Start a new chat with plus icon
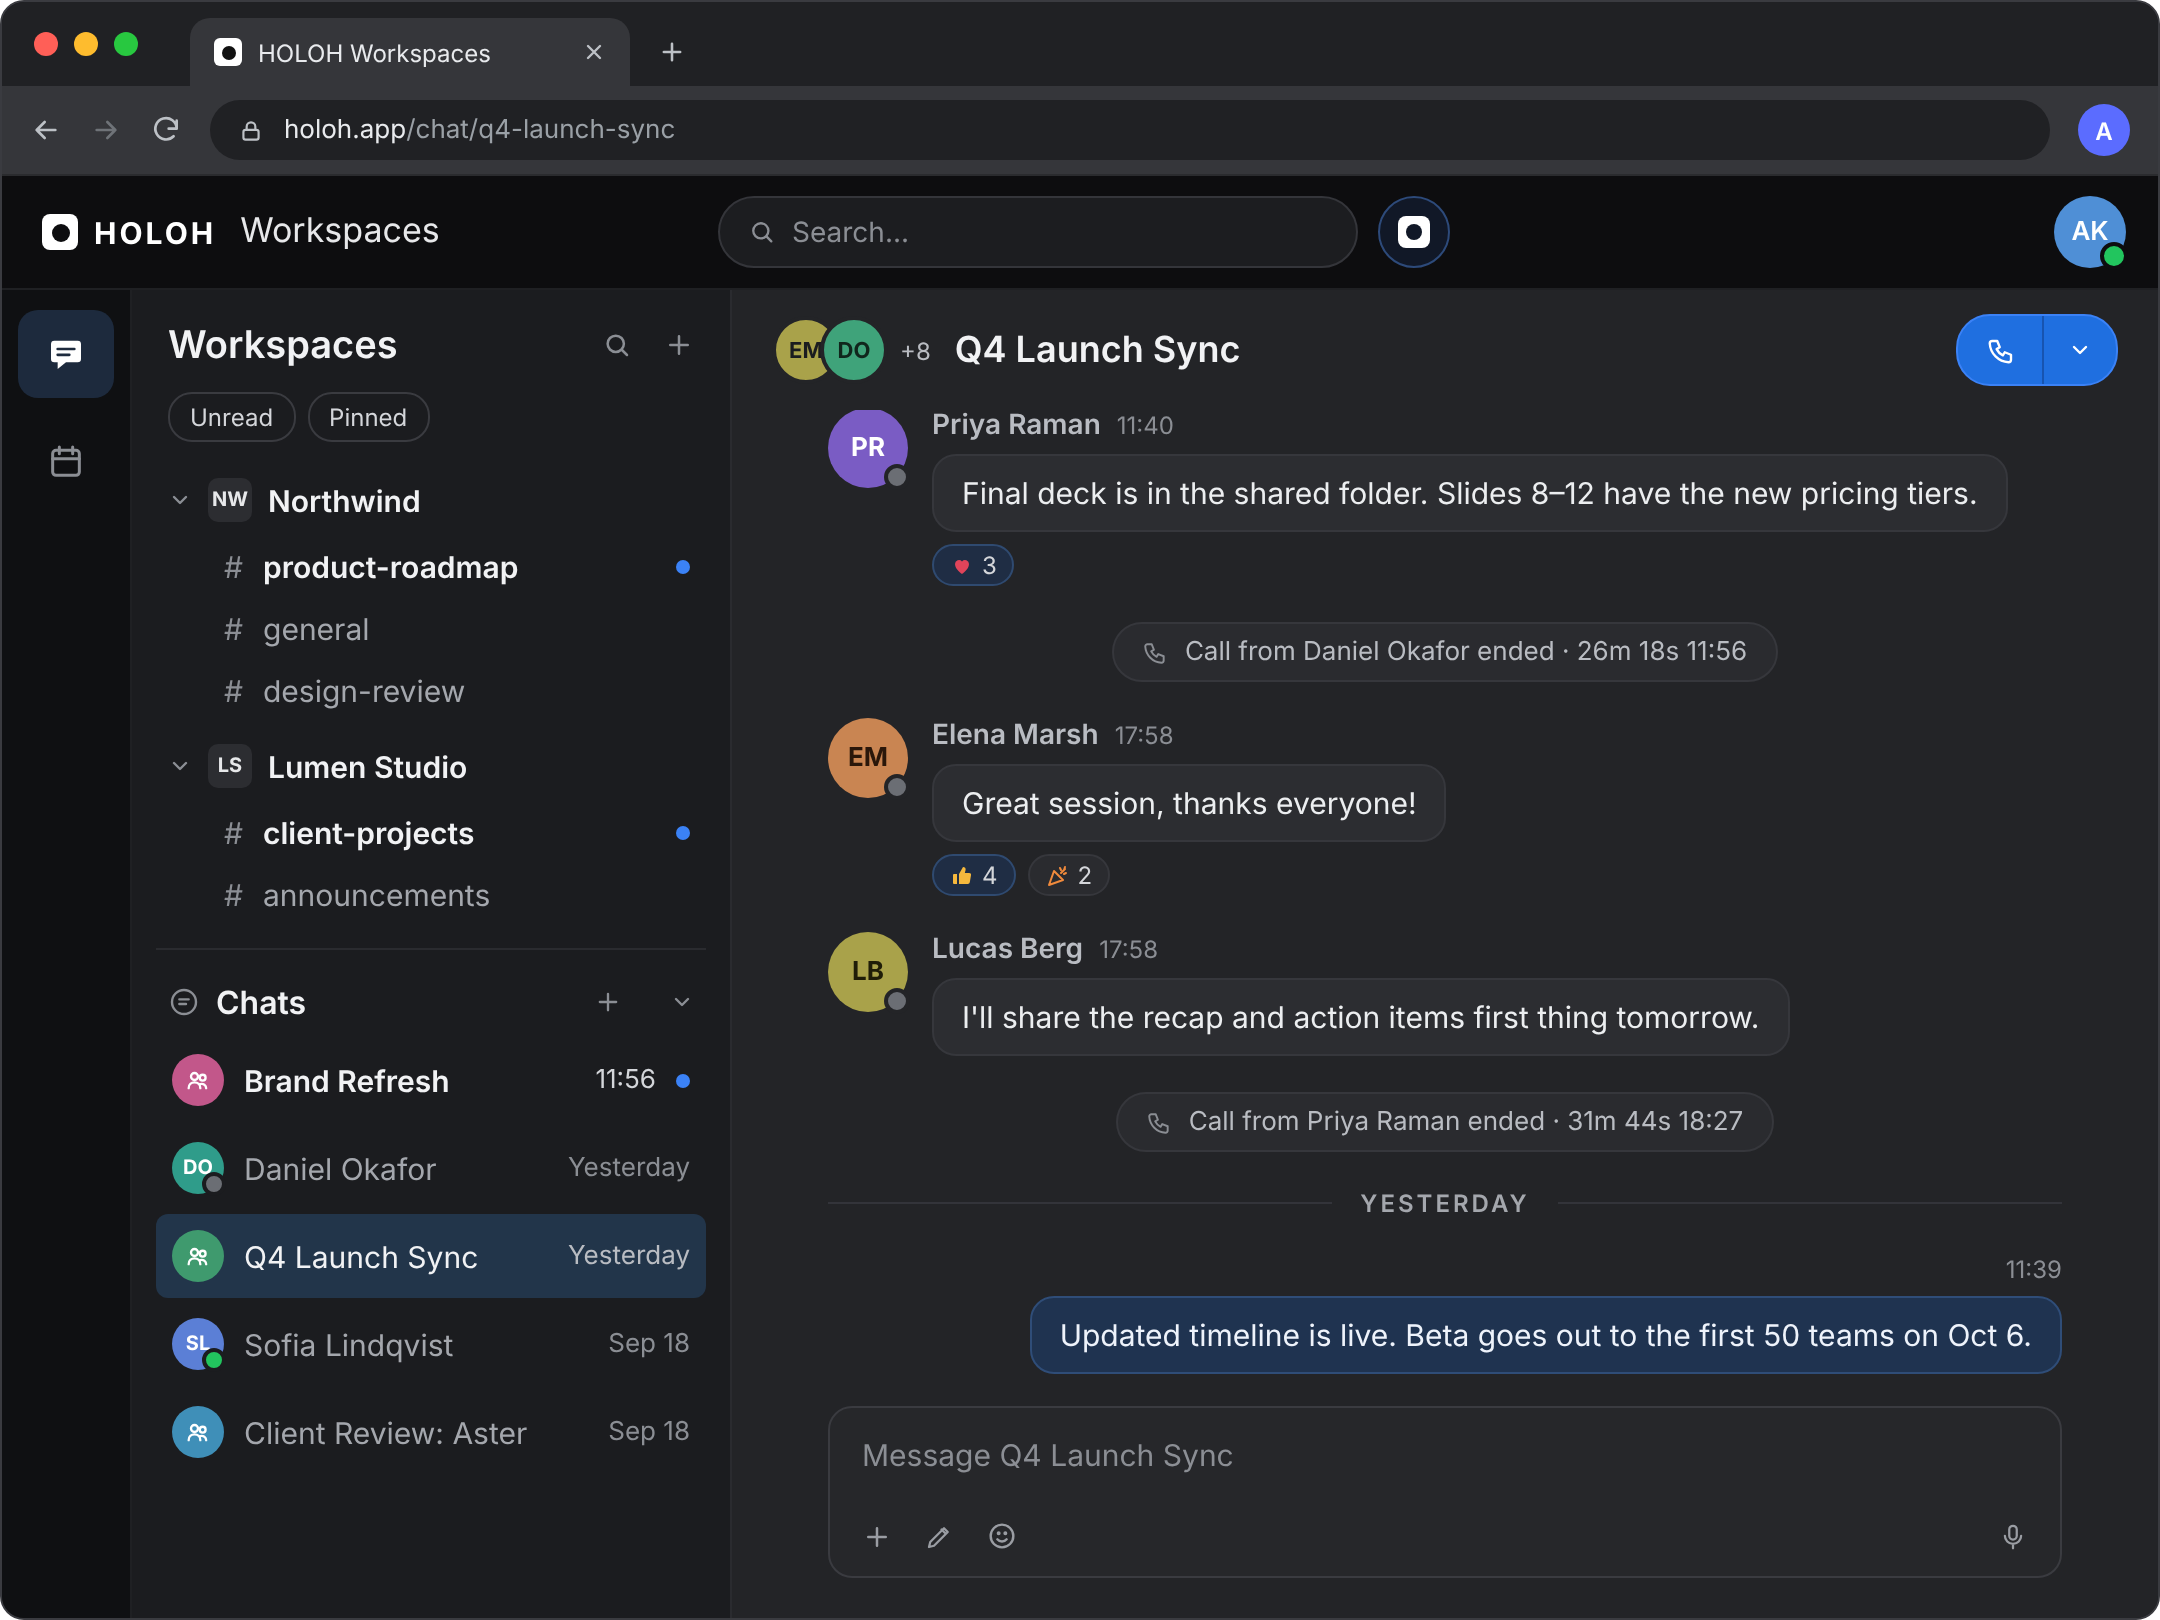Viewport: 2160px width, 1620px height. [x=608, y=1002]
